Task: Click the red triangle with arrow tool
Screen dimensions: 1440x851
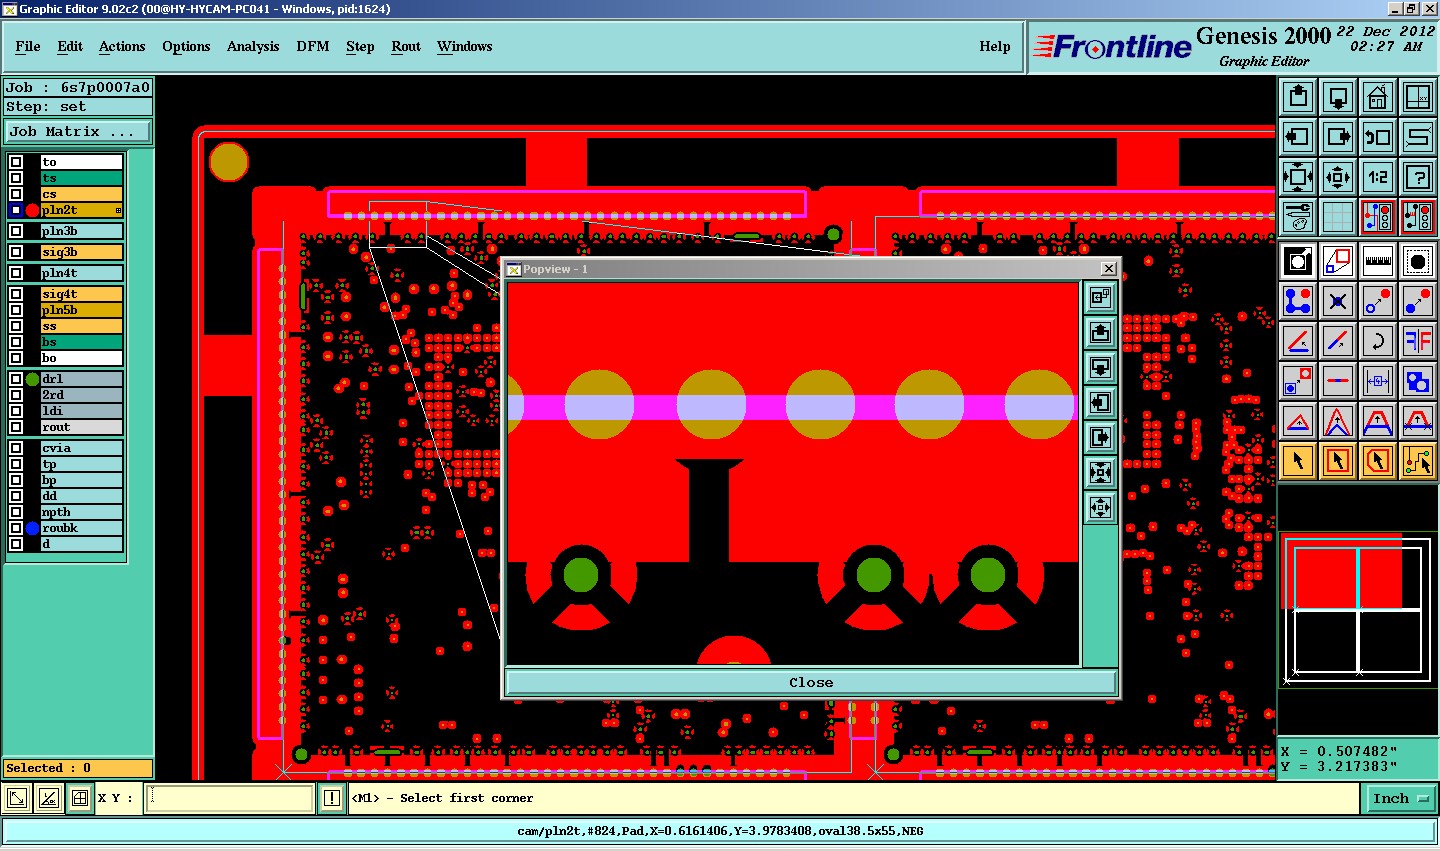Action: pyautogui.click(x=1298, y=421)
